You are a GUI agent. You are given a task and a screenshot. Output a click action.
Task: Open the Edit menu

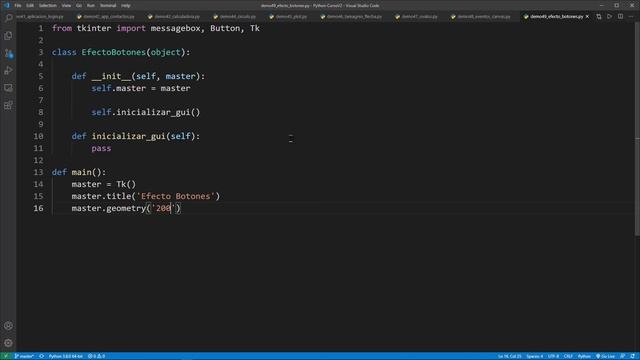tap(30, 6)
